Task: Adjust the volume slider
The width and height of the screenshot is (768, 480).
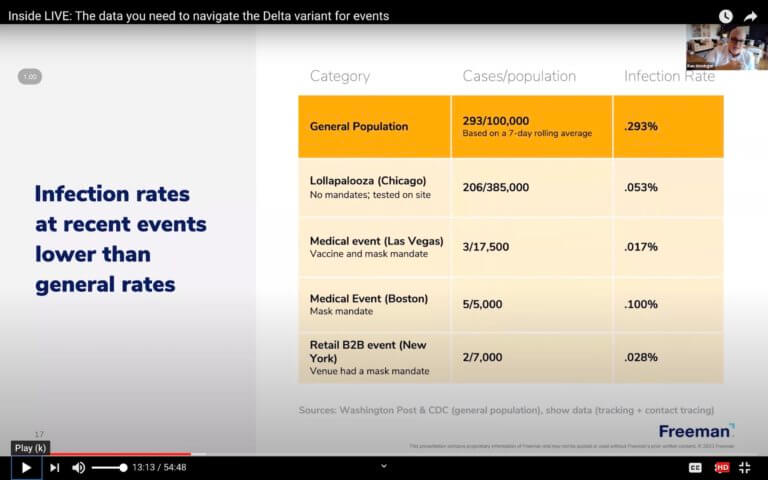Action: click(x=109, y=468)
